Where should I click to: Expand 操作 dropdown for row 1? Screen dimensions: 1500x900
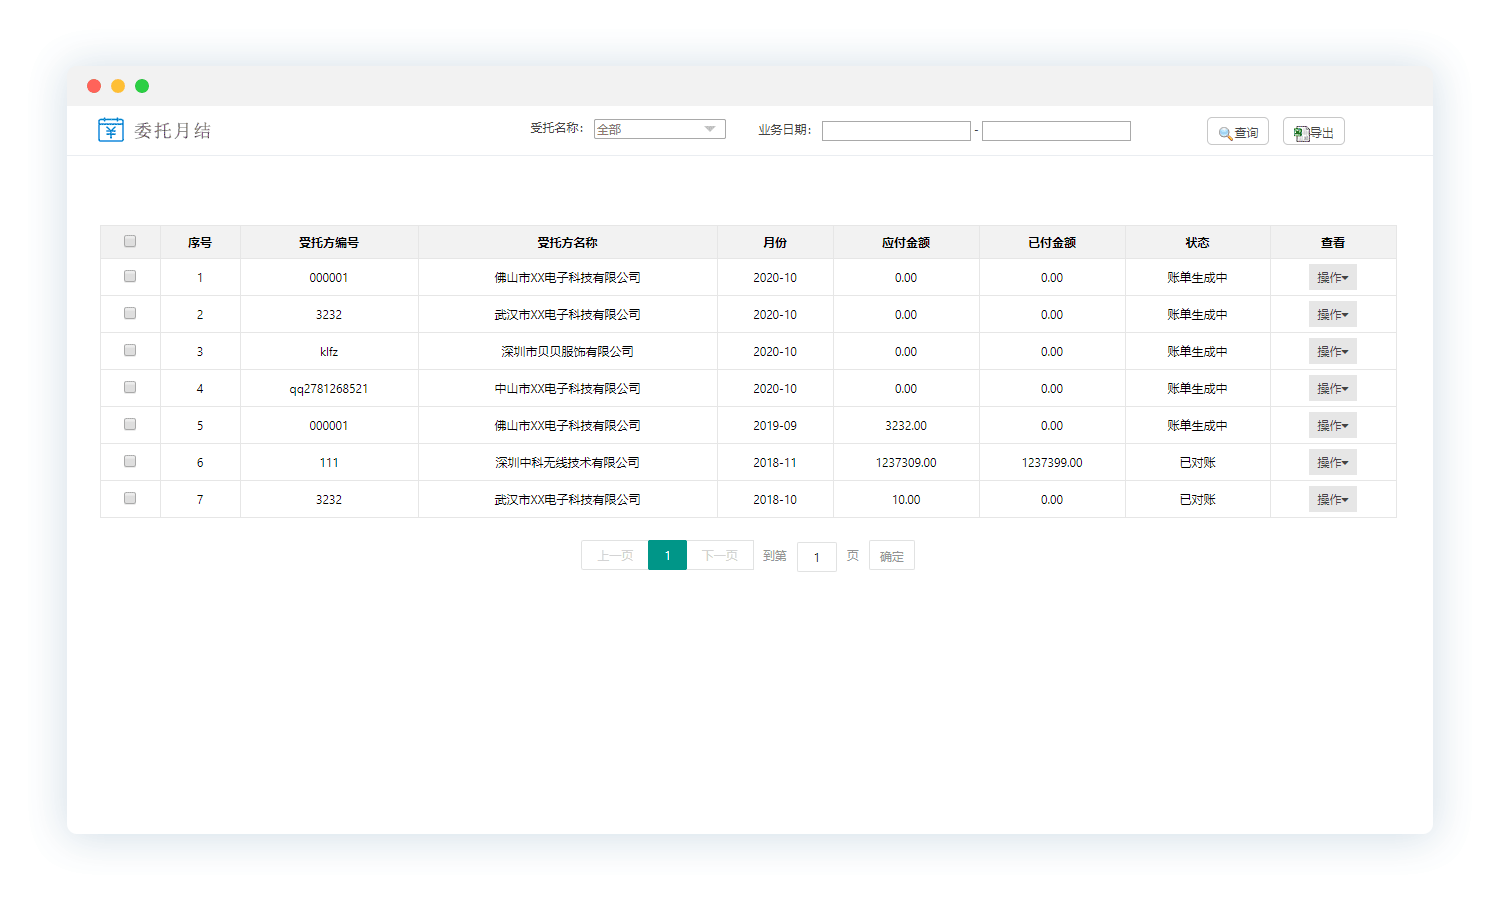pyautogui.click(x=1332, y=278)
